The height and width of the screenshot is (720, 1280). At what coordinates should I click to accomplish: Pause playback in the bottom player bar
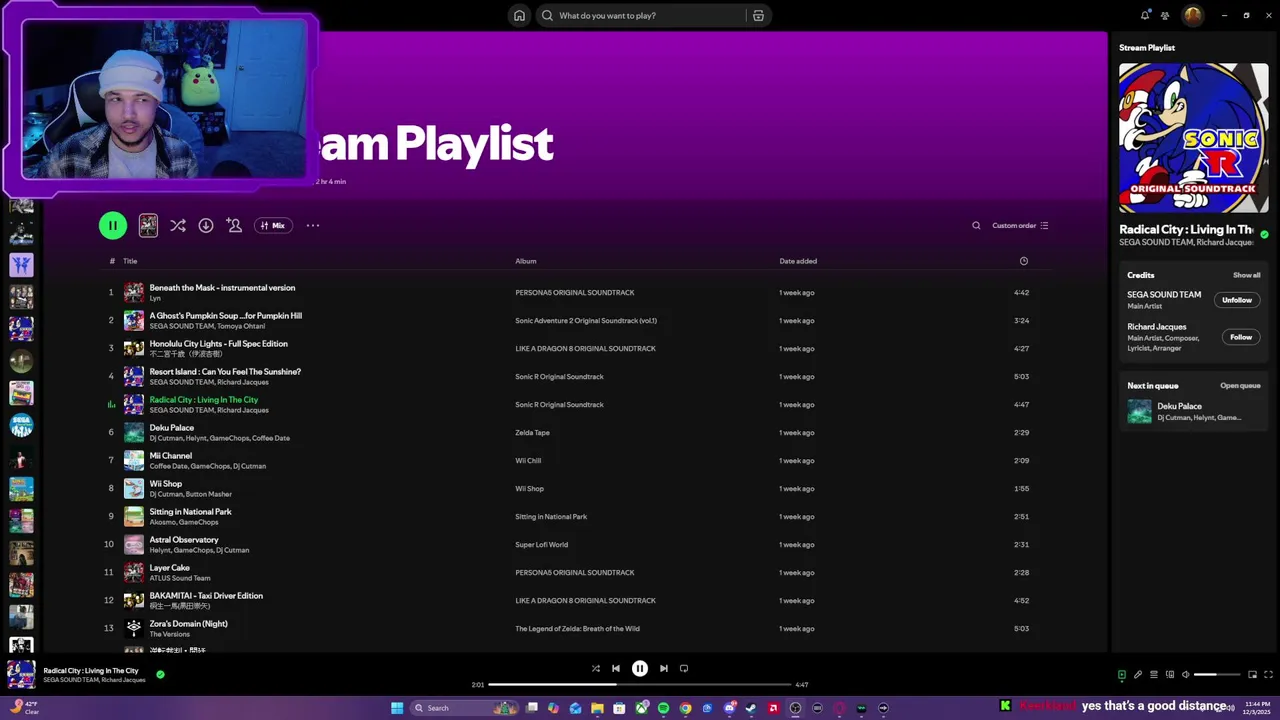click(640, 669)
